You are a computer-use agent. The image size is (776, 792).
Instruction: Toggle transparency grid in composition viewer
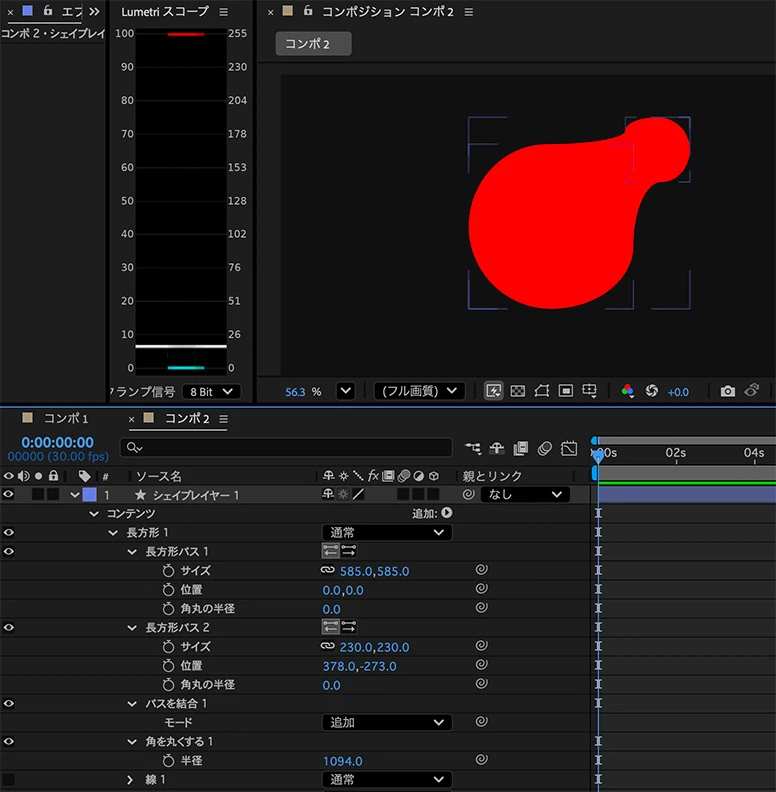(x=517, y=391)
